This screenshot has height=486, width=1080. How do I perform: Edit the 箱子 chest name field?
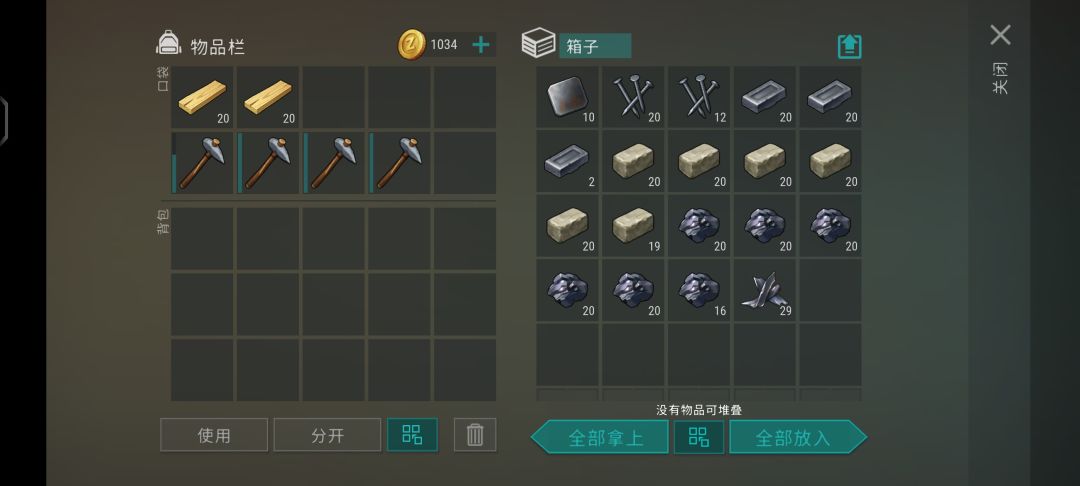pos(595,46)
